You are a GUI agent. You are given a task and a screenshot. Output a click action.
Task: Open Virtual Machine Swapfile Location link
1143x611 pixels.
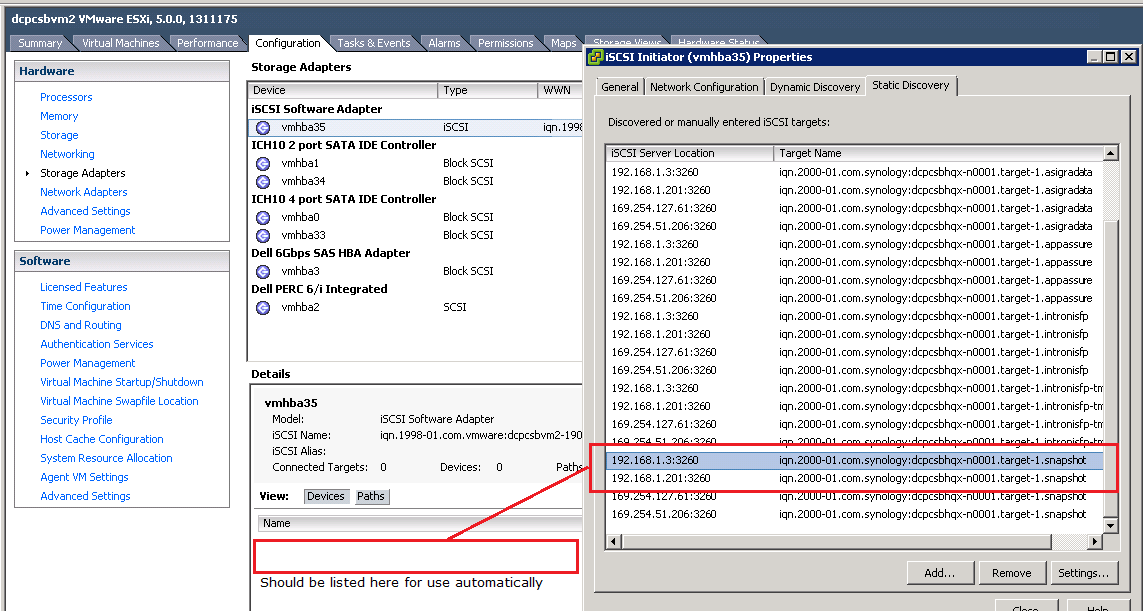coord(120,401)
